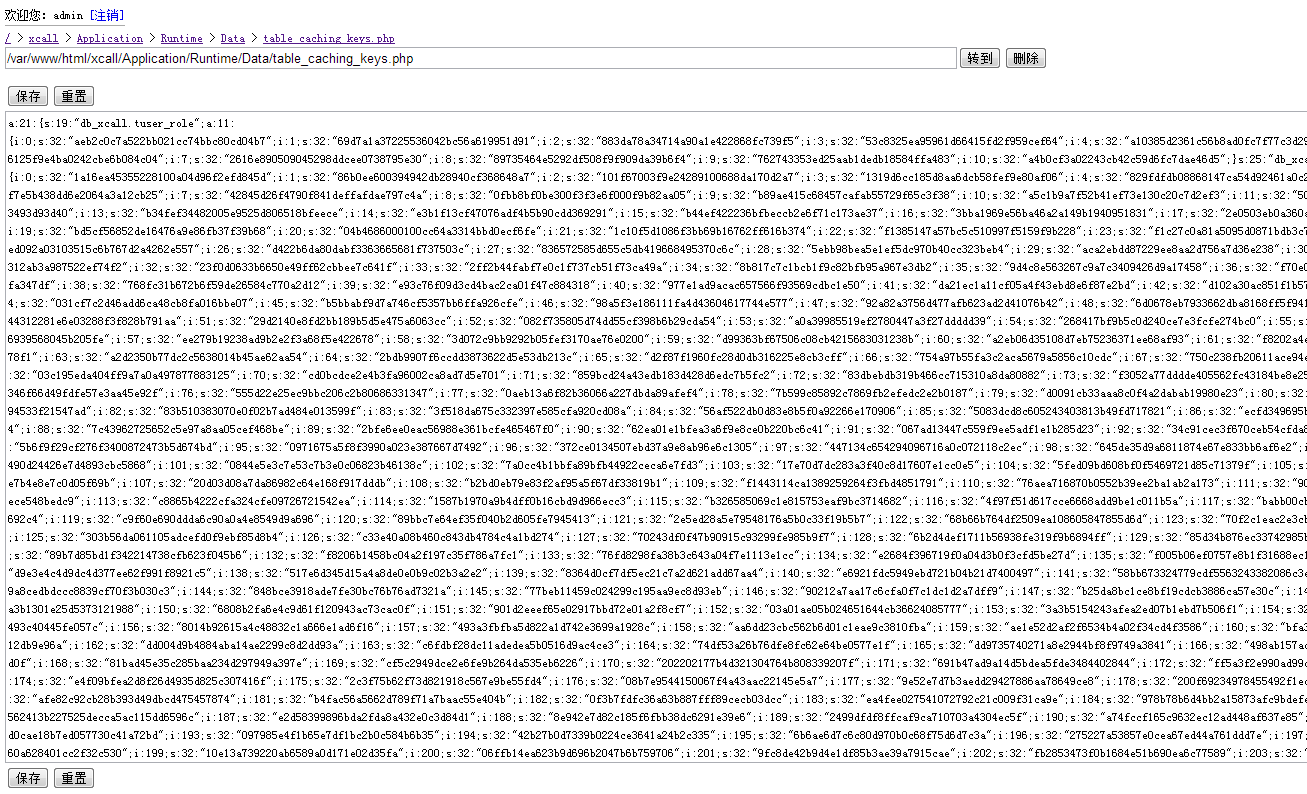The height and width of the screenshot is (794, 1307).
Task: Open the Data breadcrumb link
Action: coord(233,38)
